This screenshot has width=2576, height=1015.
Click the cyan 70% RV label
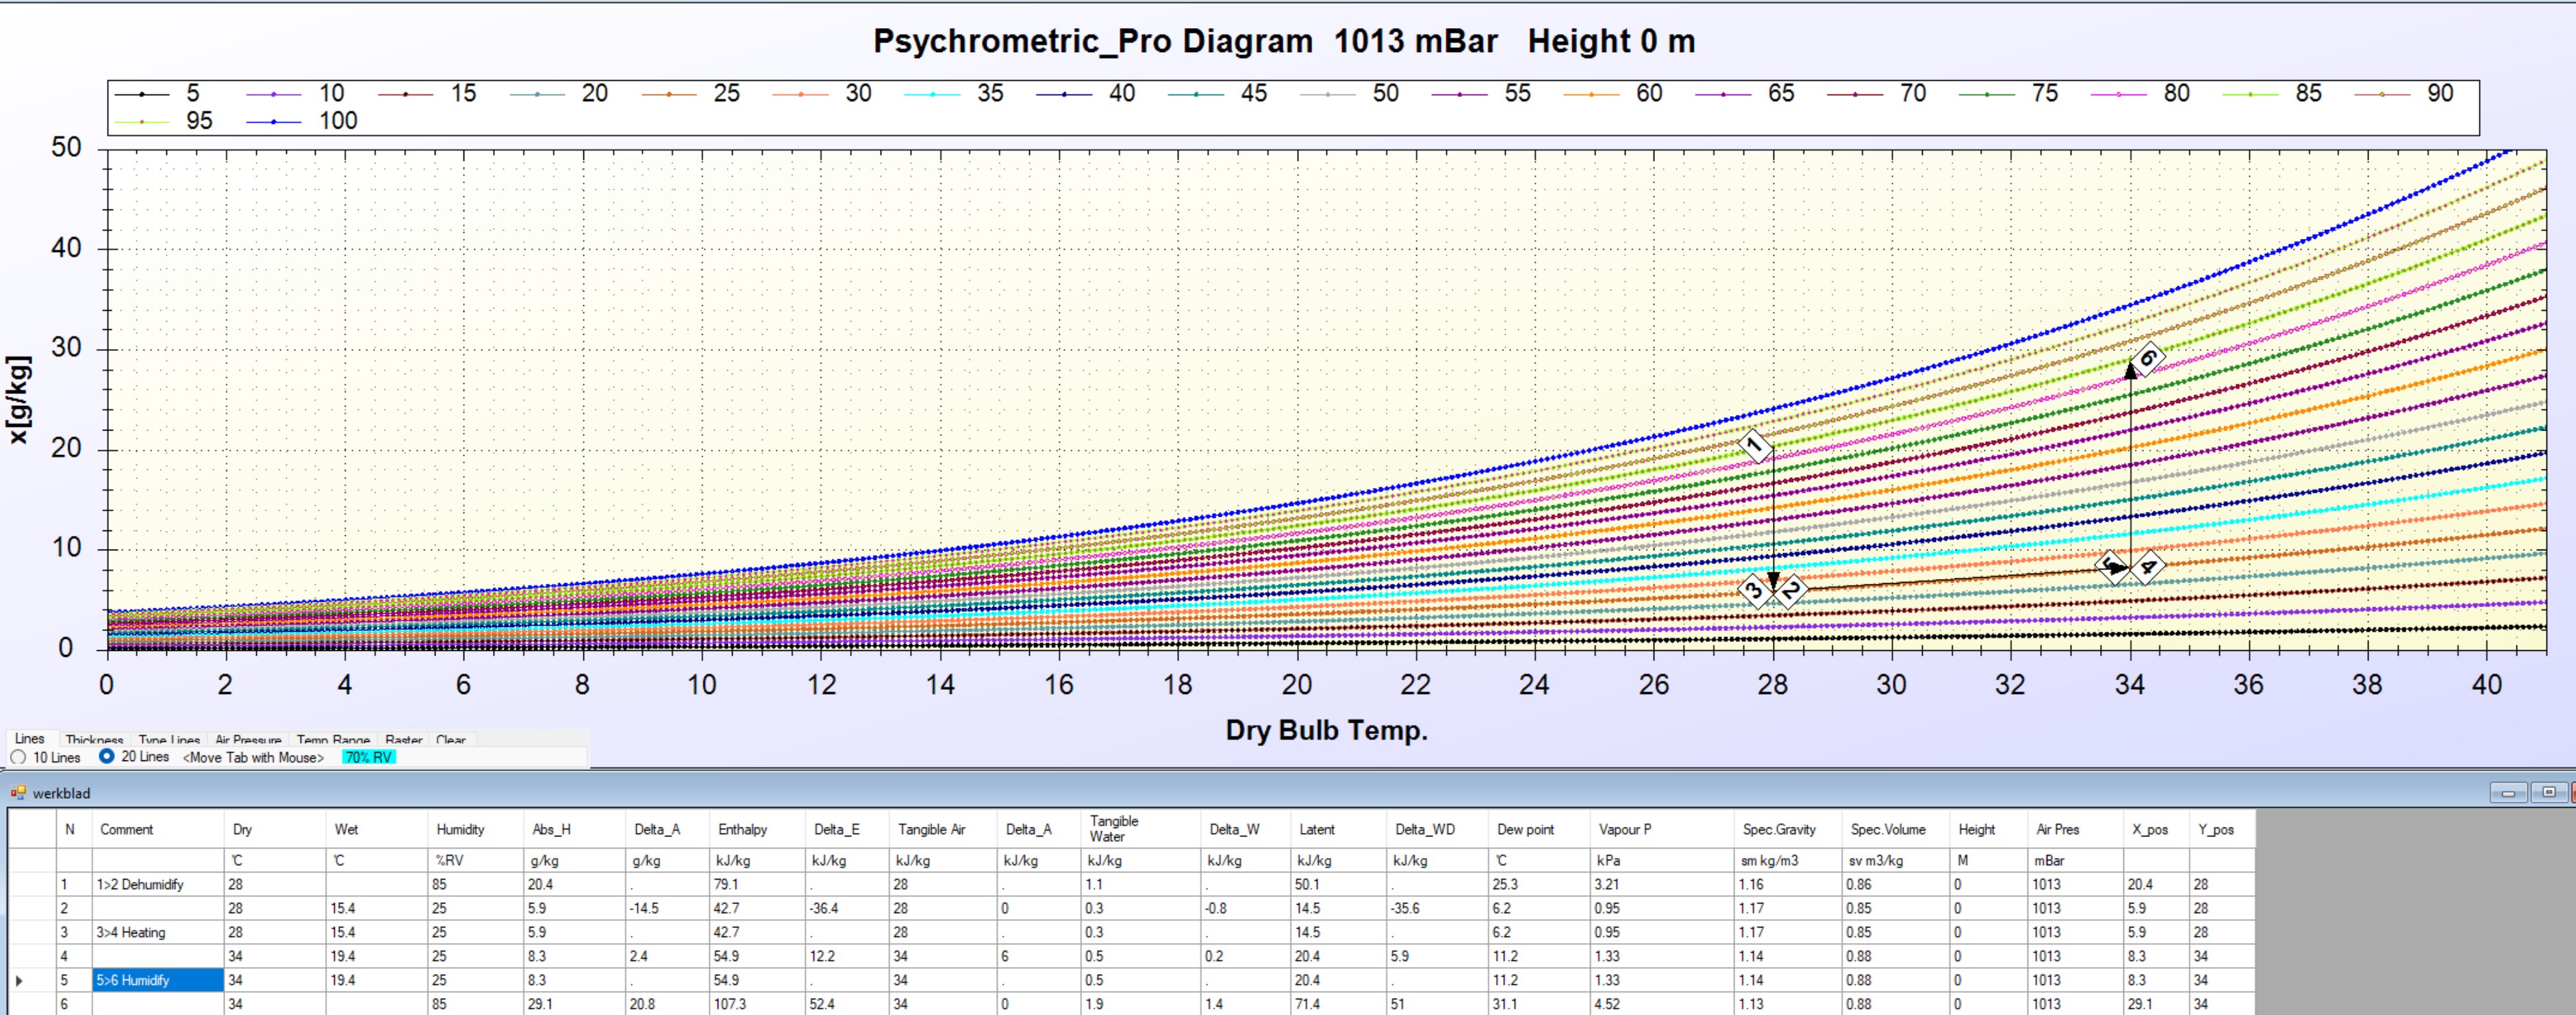tap(368, 758)
